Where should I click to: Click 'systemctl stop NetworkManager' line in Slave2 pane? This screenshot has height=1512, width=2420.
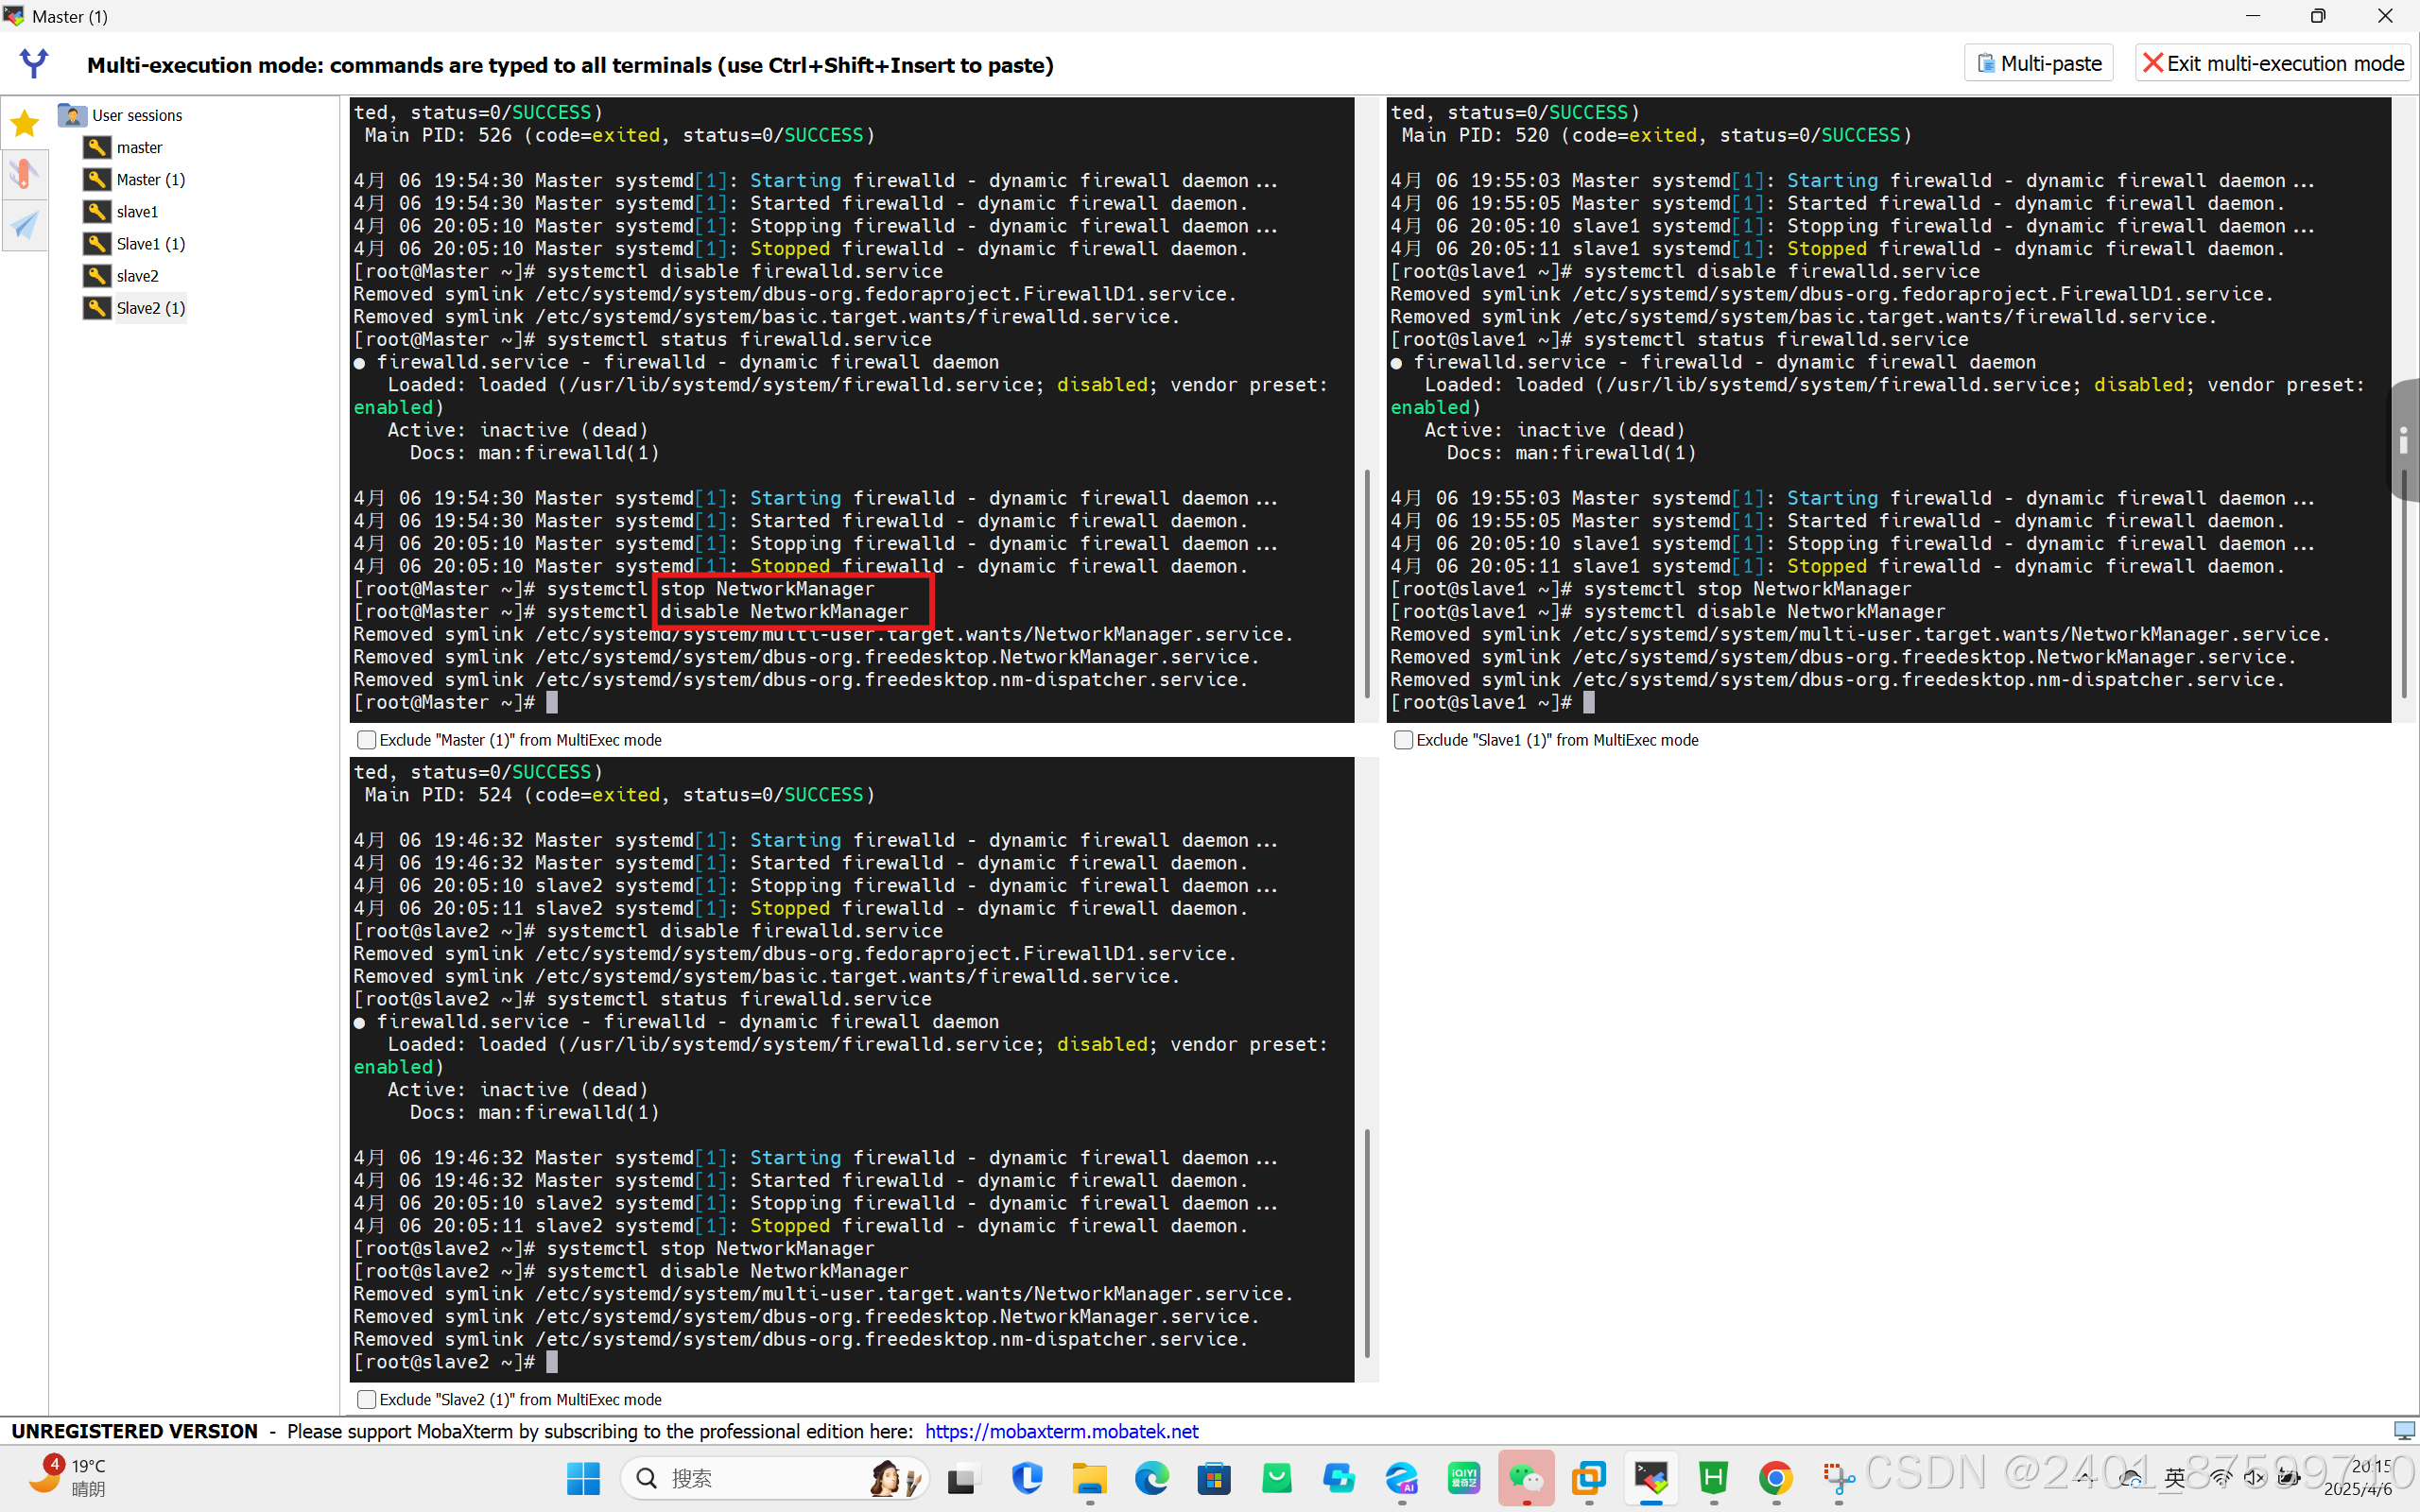point(613,1248)
